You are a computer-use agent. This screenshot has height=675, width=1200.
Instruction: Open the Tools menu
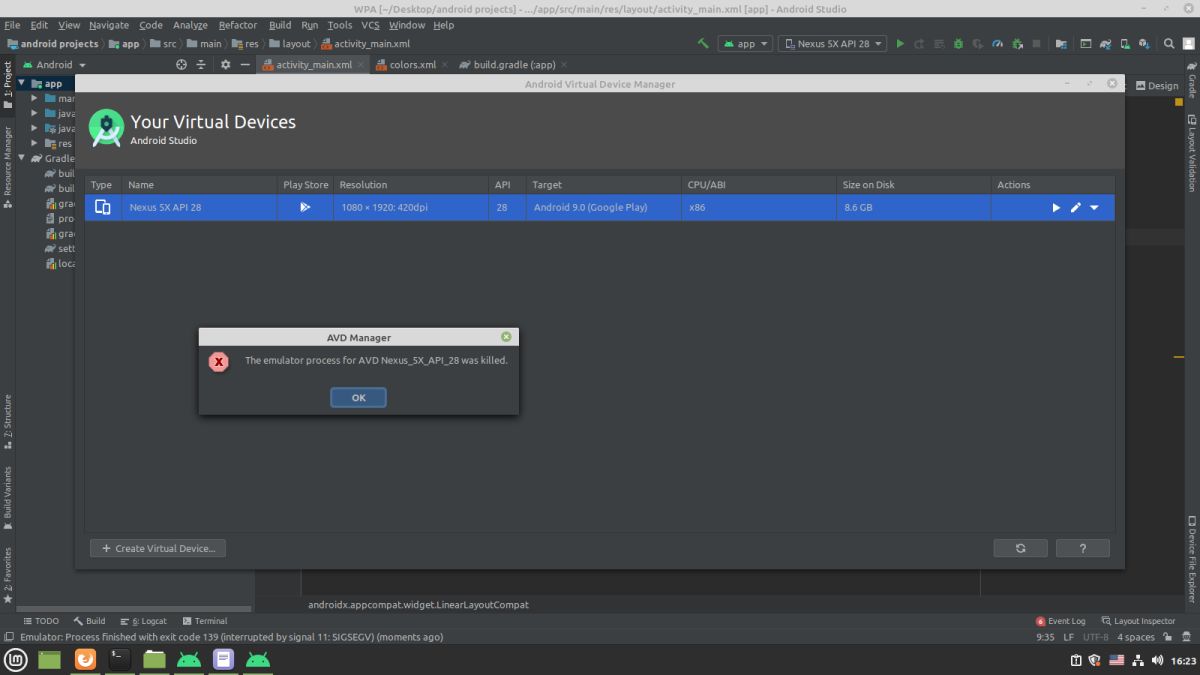[340, 25]
